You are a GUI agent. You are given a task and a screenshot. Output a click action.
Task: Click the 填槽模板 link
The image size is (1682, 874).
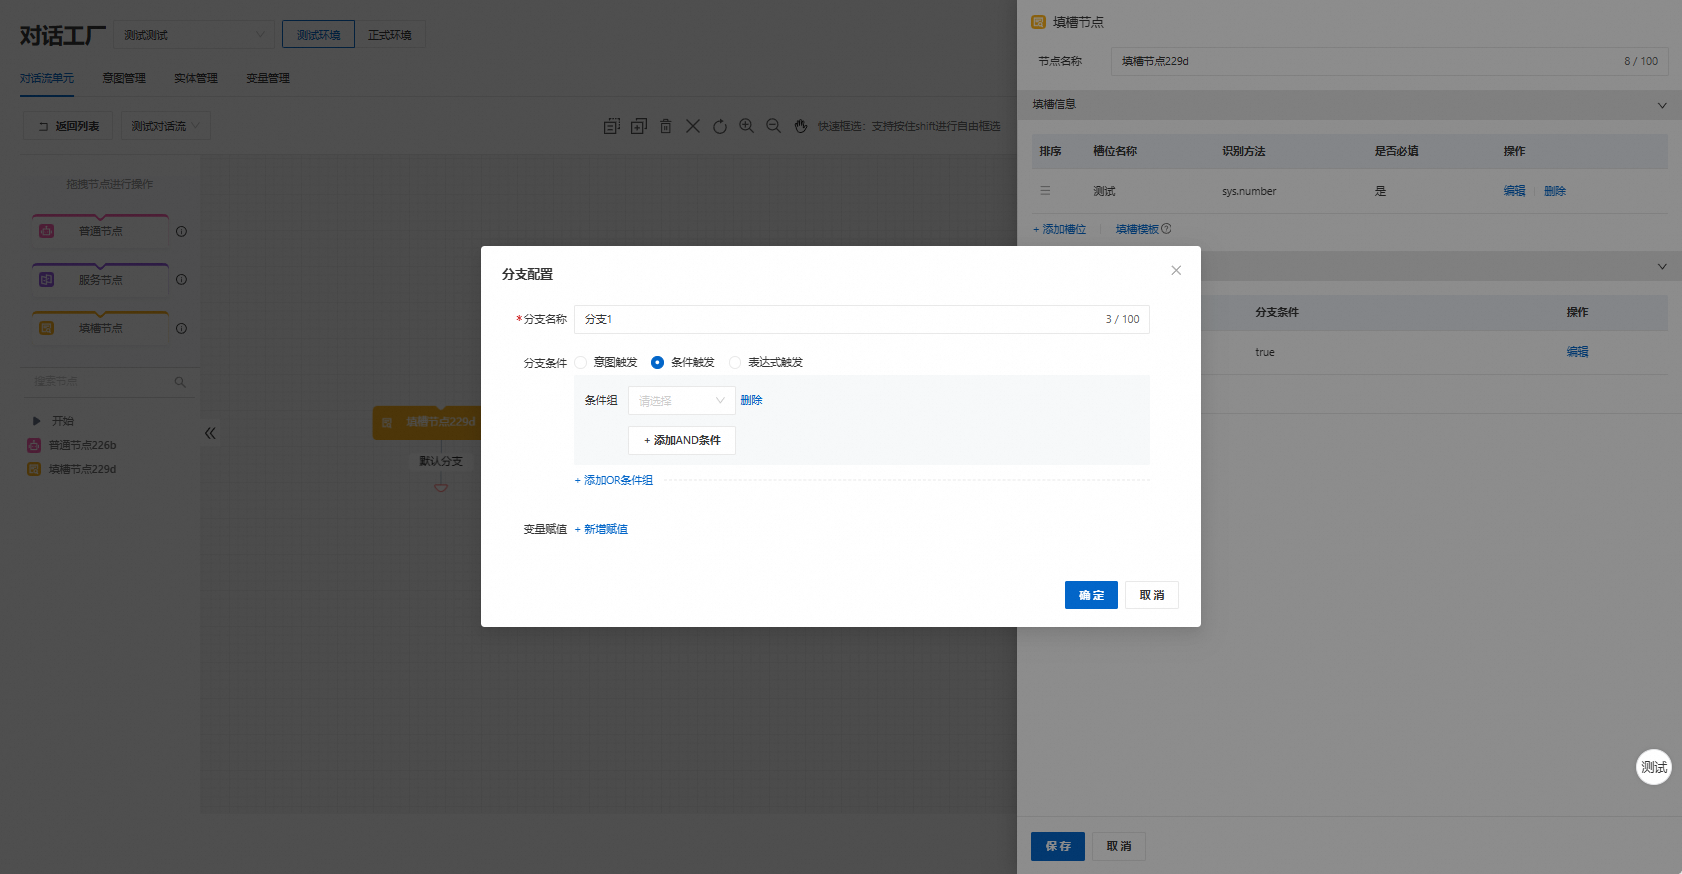pyautogui.click(x=1137, y=230)
